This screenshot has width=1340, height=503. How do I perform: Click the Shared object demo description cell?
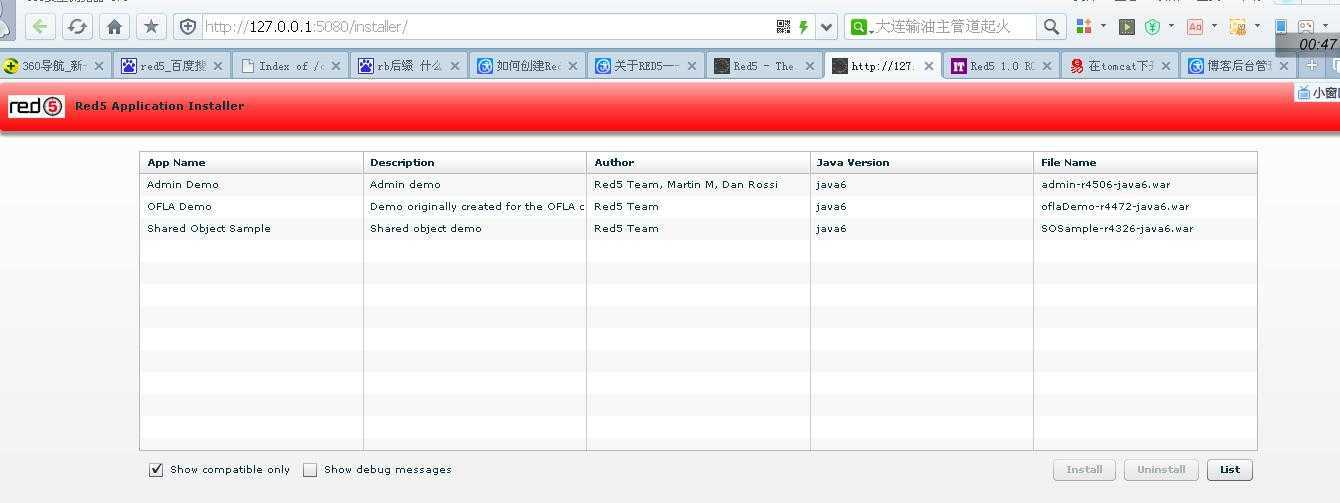click(426, 228)
